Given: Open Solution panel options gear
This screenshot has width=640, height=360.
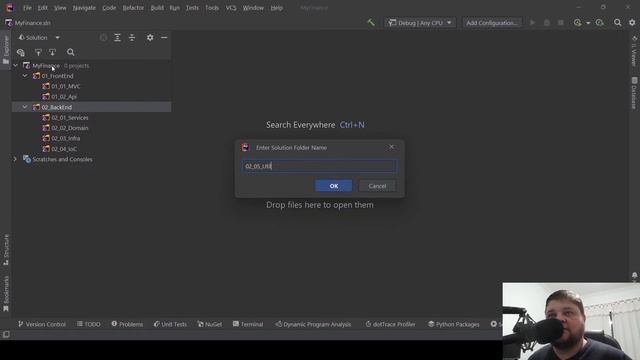Looking at the screenshot, I should pyautogui.click(x=150, y=38).
